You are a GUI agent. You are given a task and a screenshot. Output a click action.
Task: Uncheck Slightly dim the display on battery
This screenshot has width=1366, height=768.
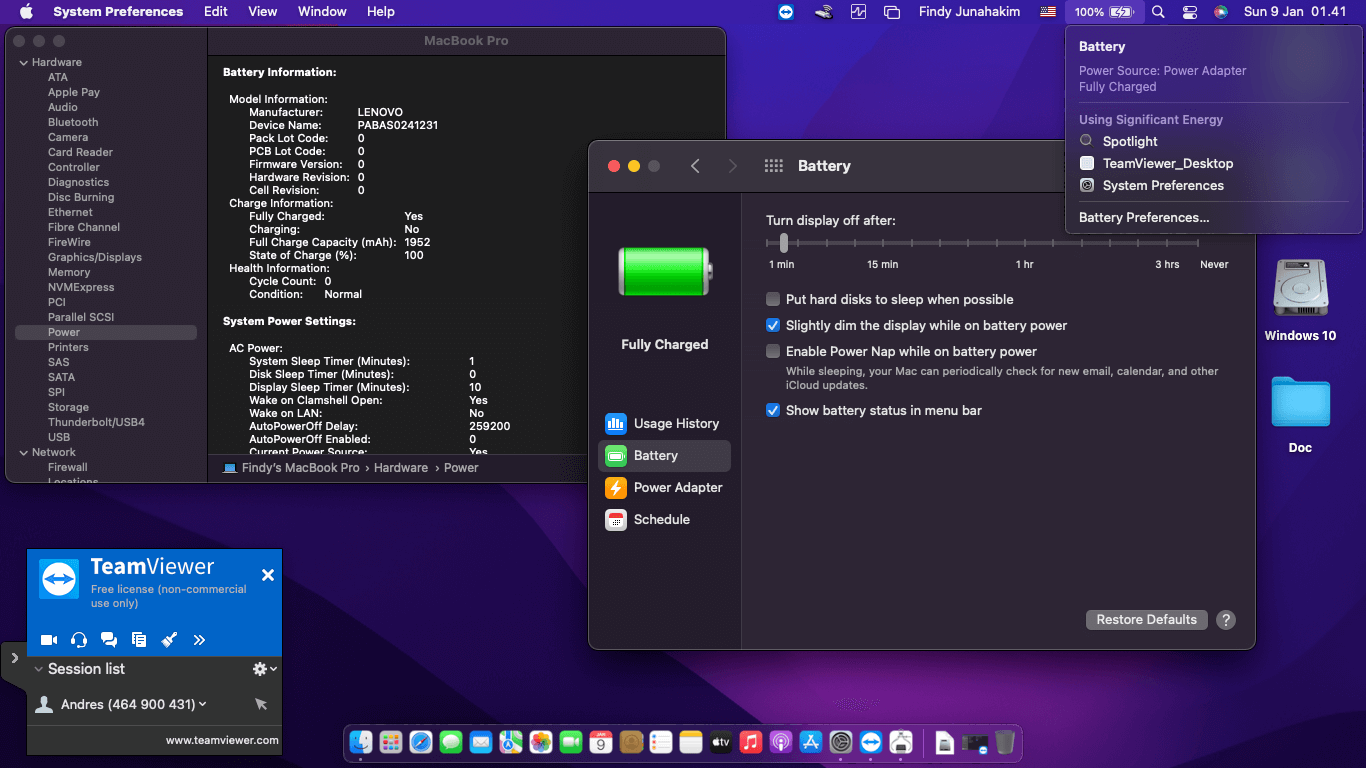coord(773,325)
